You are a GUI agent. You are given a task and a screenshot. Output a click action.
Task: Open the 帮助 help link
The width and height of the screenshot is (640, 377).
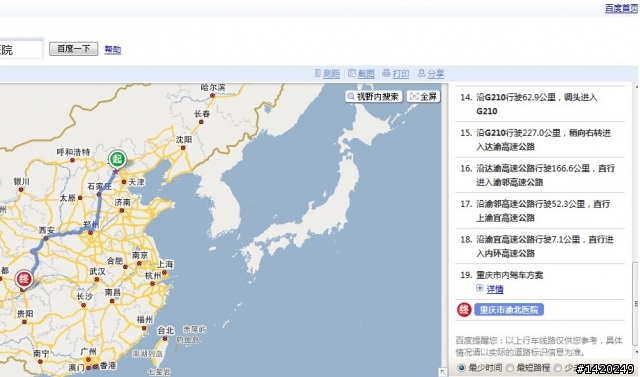click(x=113, y=49)
